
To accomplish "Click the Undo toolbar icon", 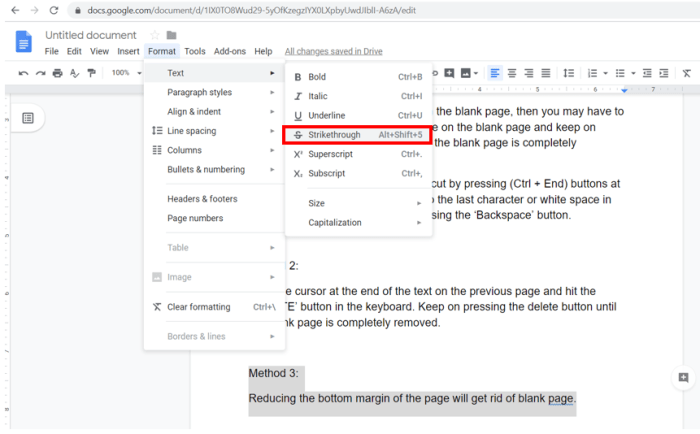I will click(x=23, y=73).
